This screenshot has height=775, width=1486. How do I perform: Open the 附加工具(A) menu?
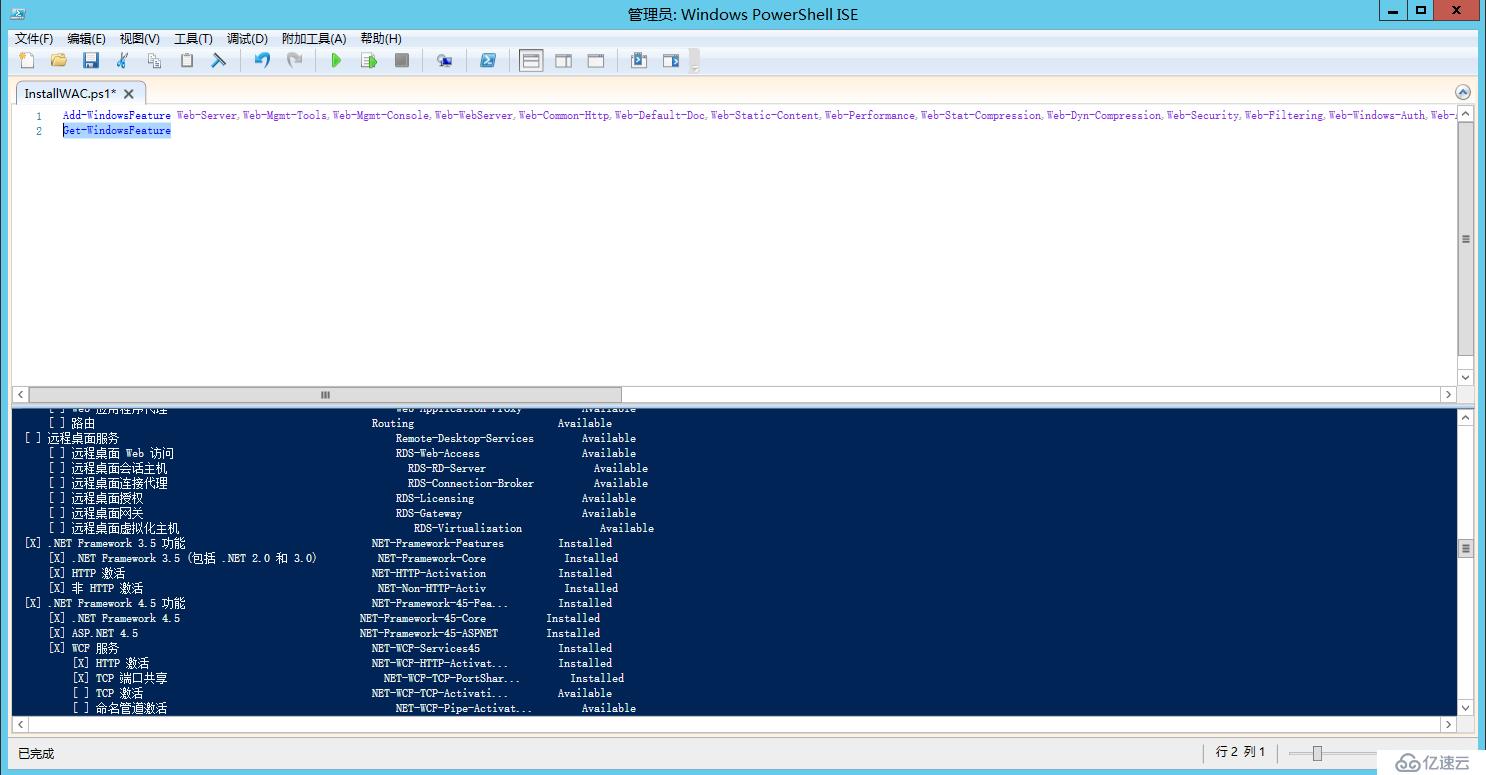click(314, 38)
